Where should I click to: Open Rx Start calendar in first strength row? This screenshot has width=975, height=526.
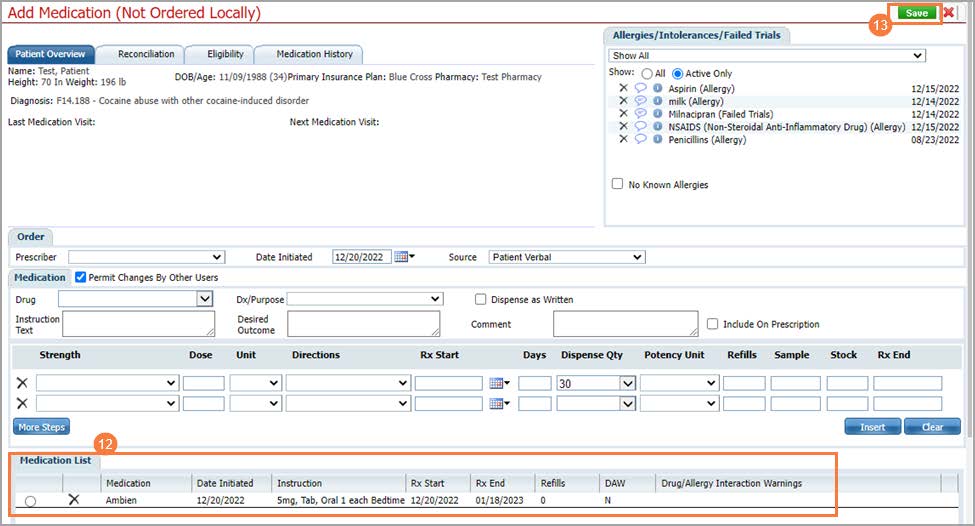point(499,383)
